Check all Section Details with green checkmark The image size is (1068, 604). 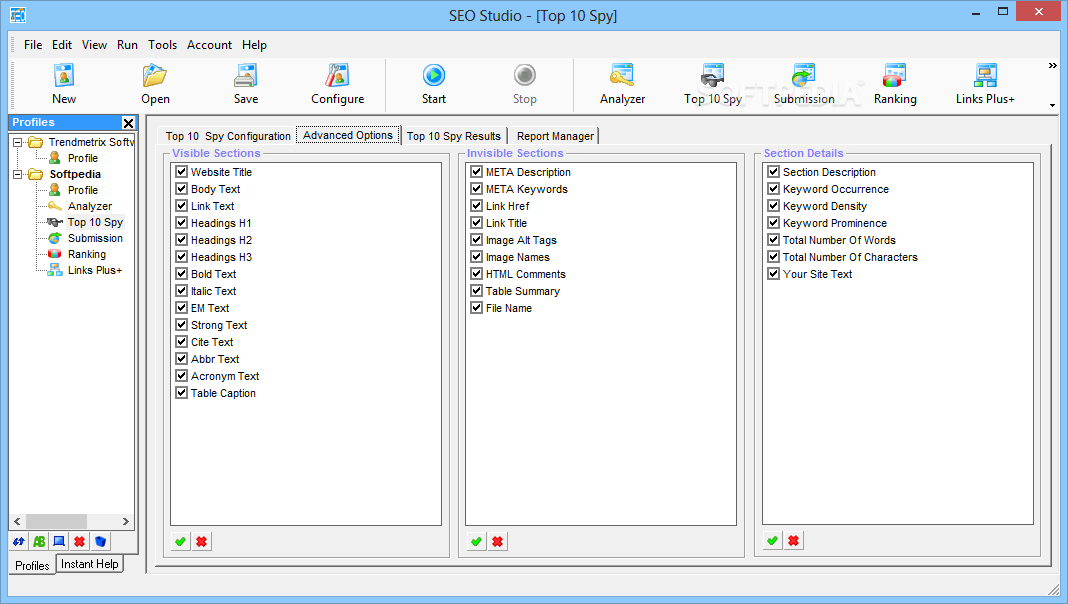[x=772, y=541]
